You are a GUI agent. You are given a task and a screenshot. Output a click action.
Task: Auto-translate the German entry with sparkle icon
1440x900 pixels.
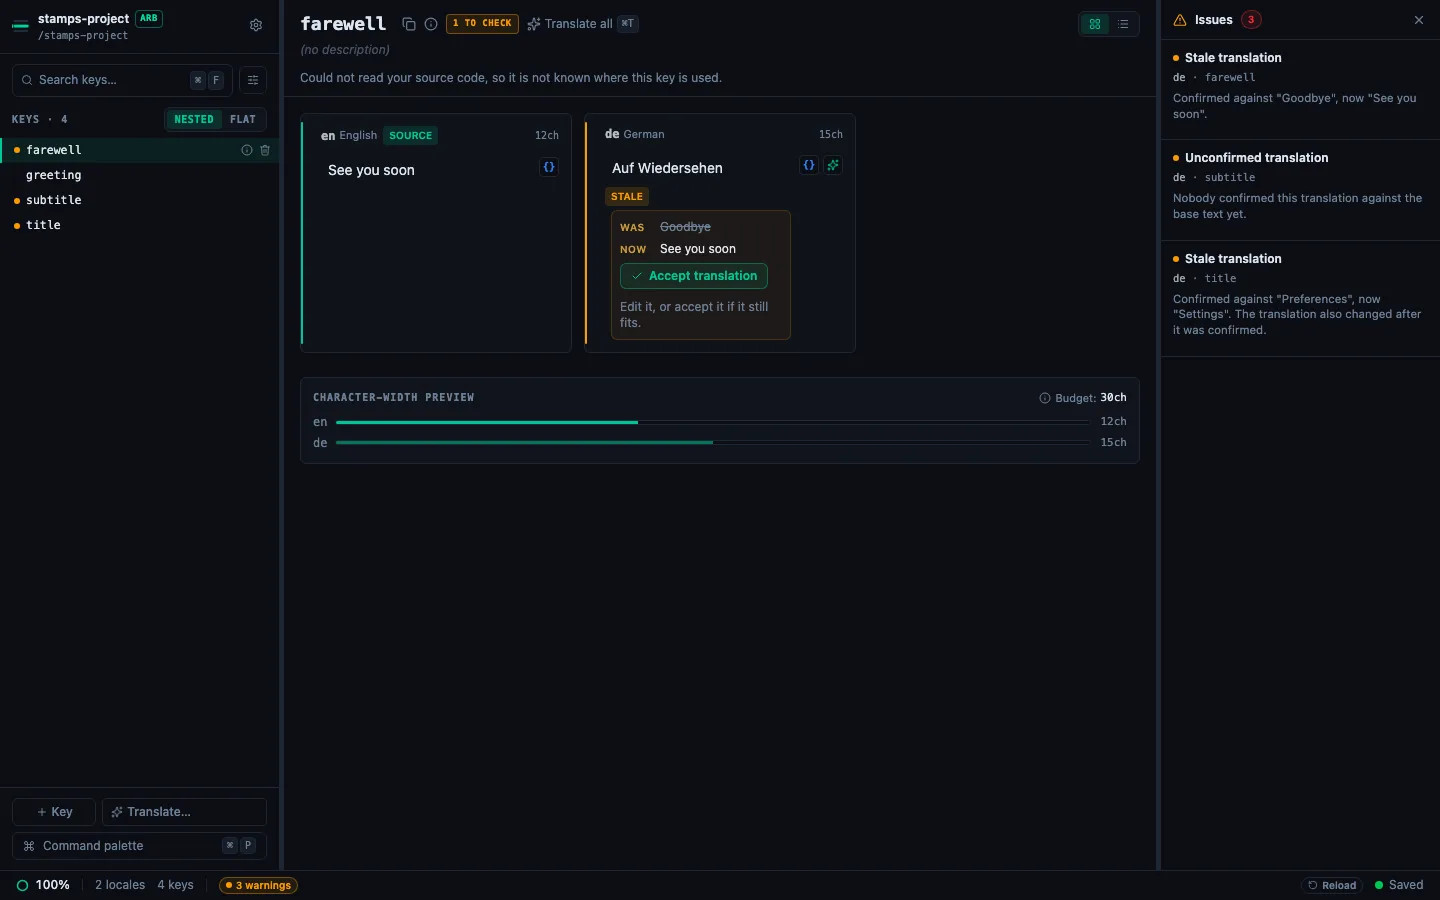(833, 165)
